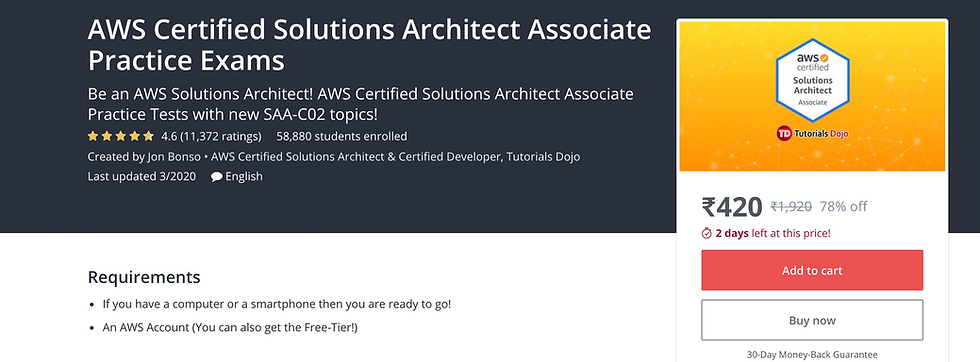Click the rupee ₹420 price
This screenshot has width=980, height=362.
click(x=732, y=207)
